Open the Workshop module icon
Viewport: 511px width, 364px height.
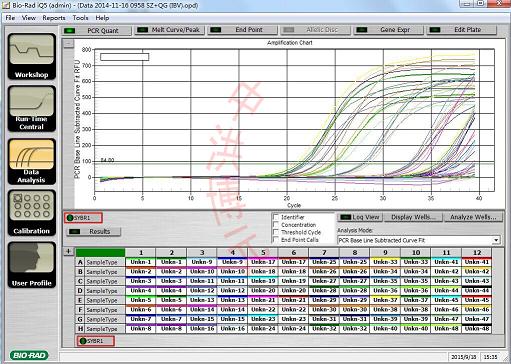point(32,56)
